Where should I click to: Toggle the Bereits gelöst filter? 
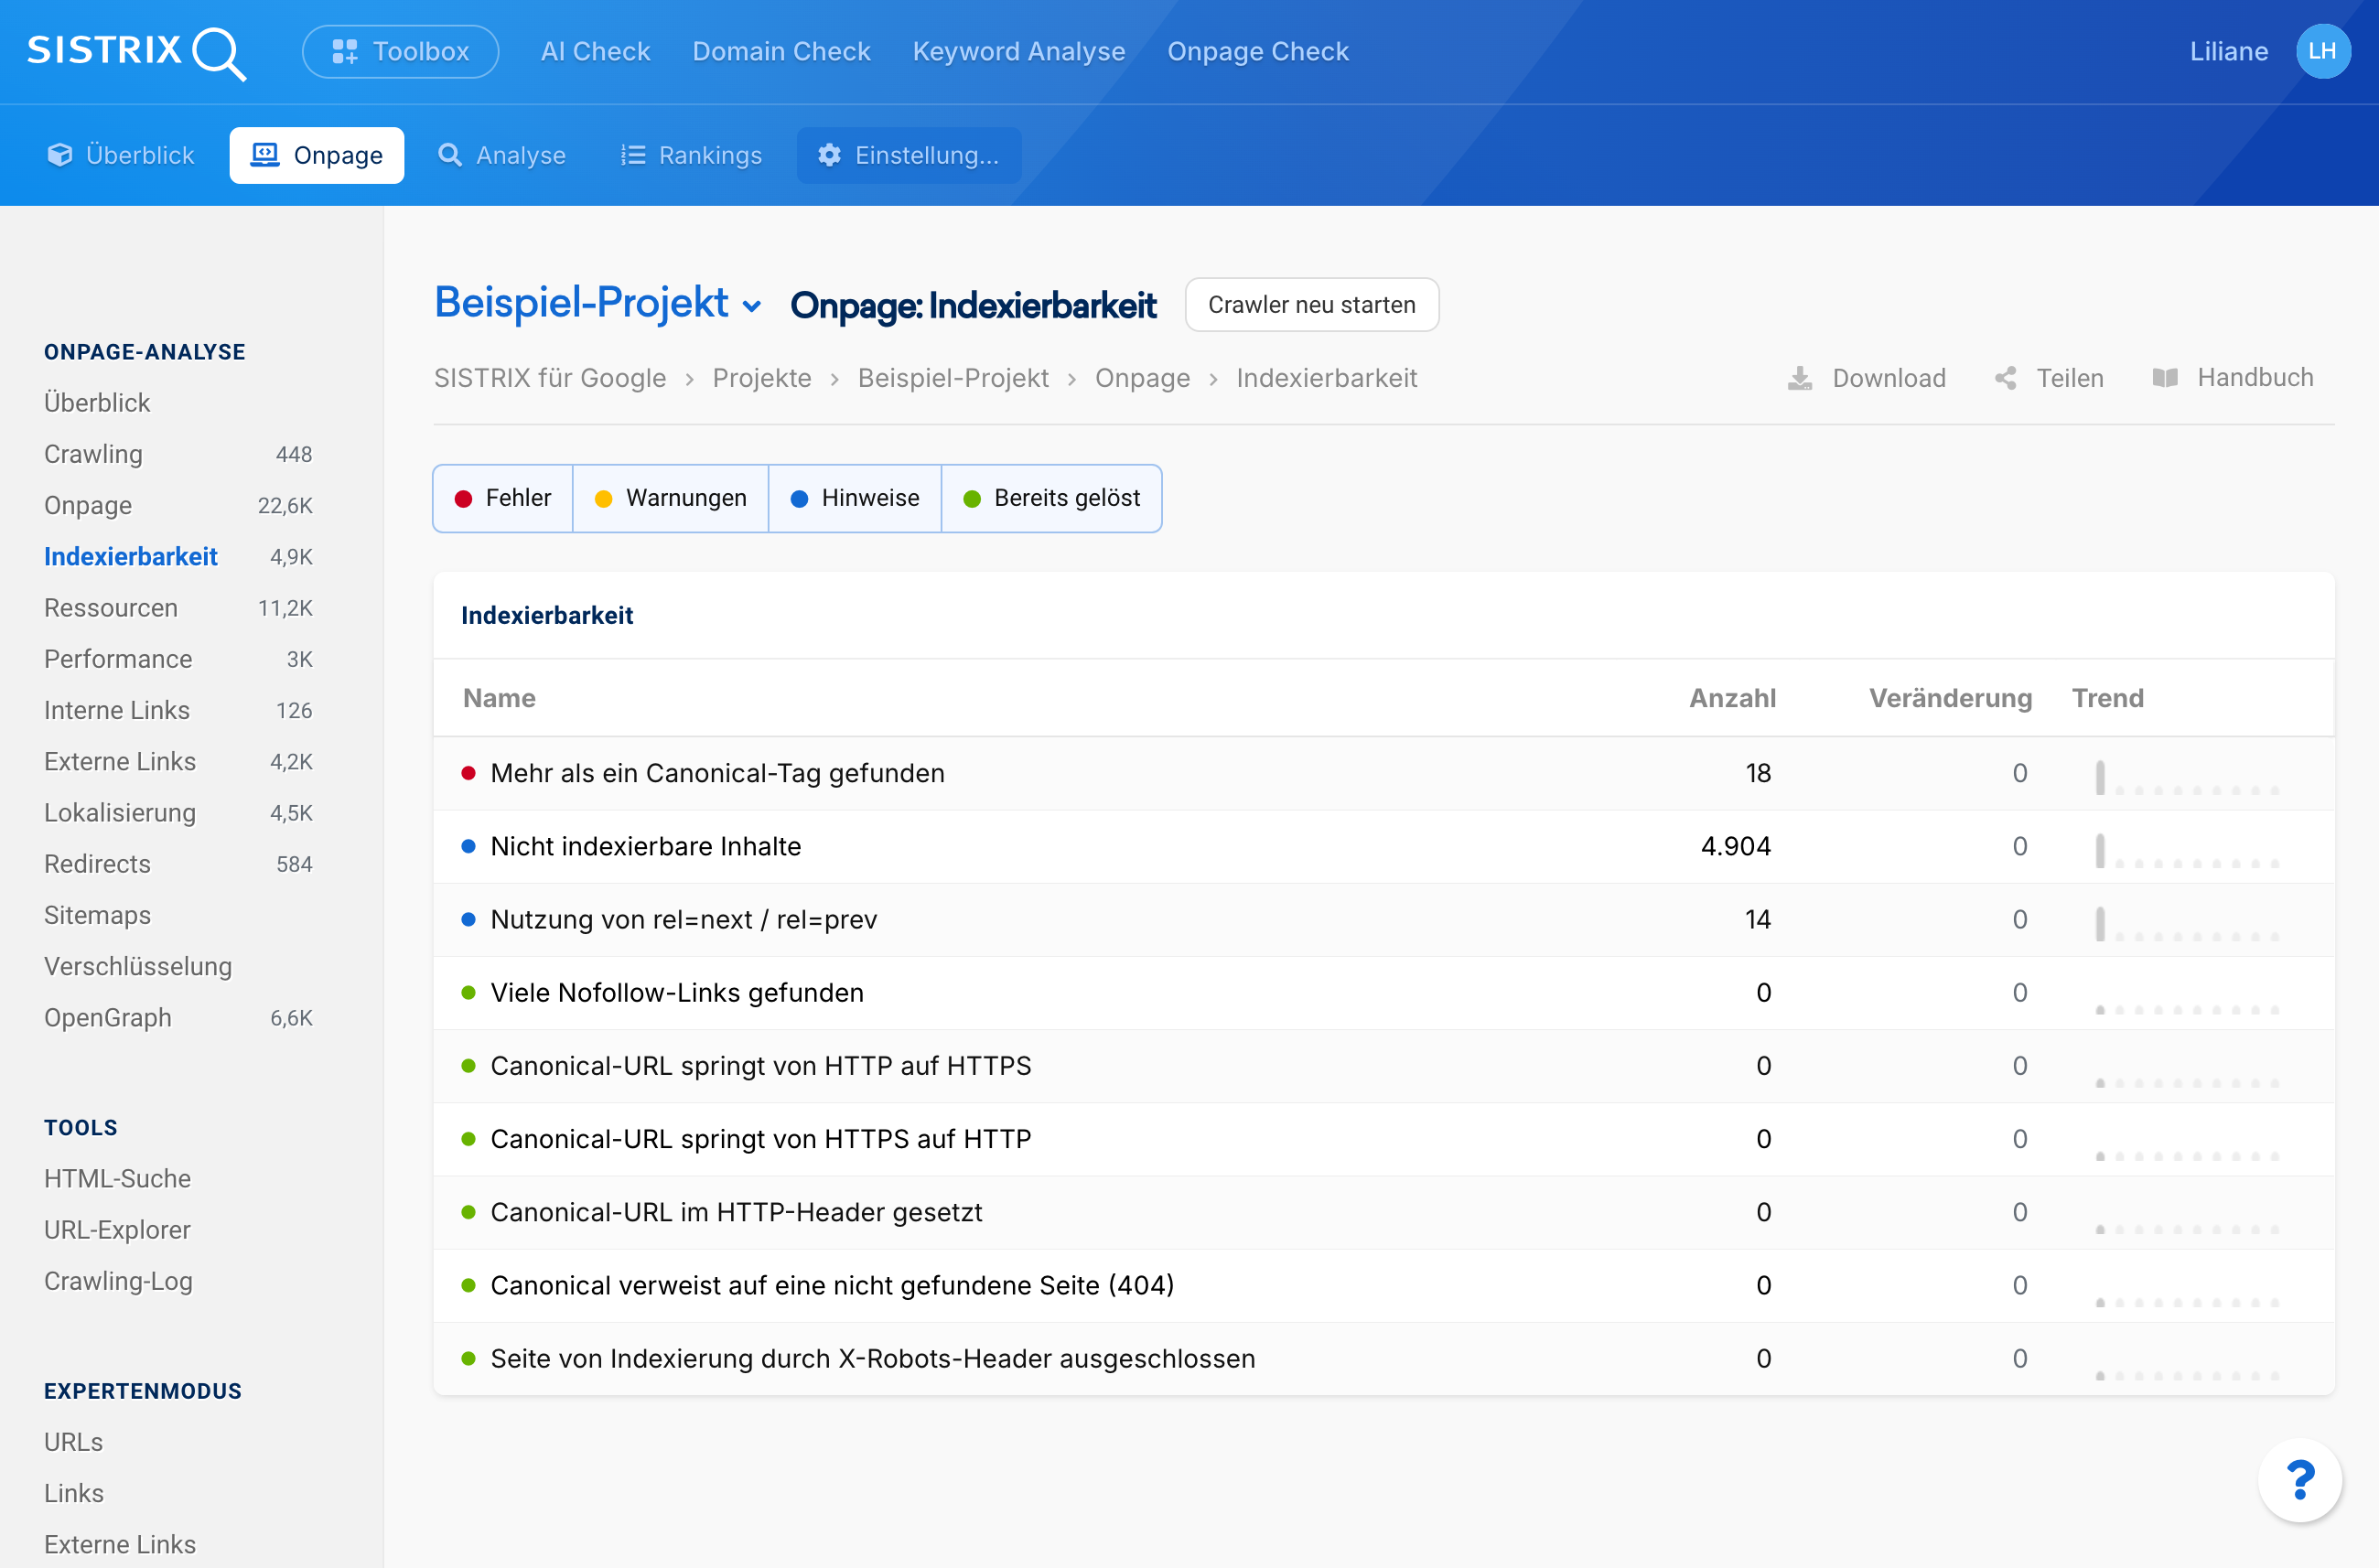coord(1051,498)
